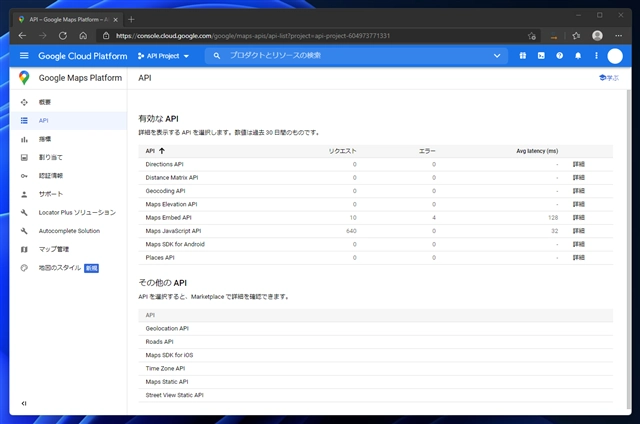Image resolution: width=640 pixels, height=424 pixels.
Task: Select the Maps Embed API row name
Action: (x=168, y=218)
